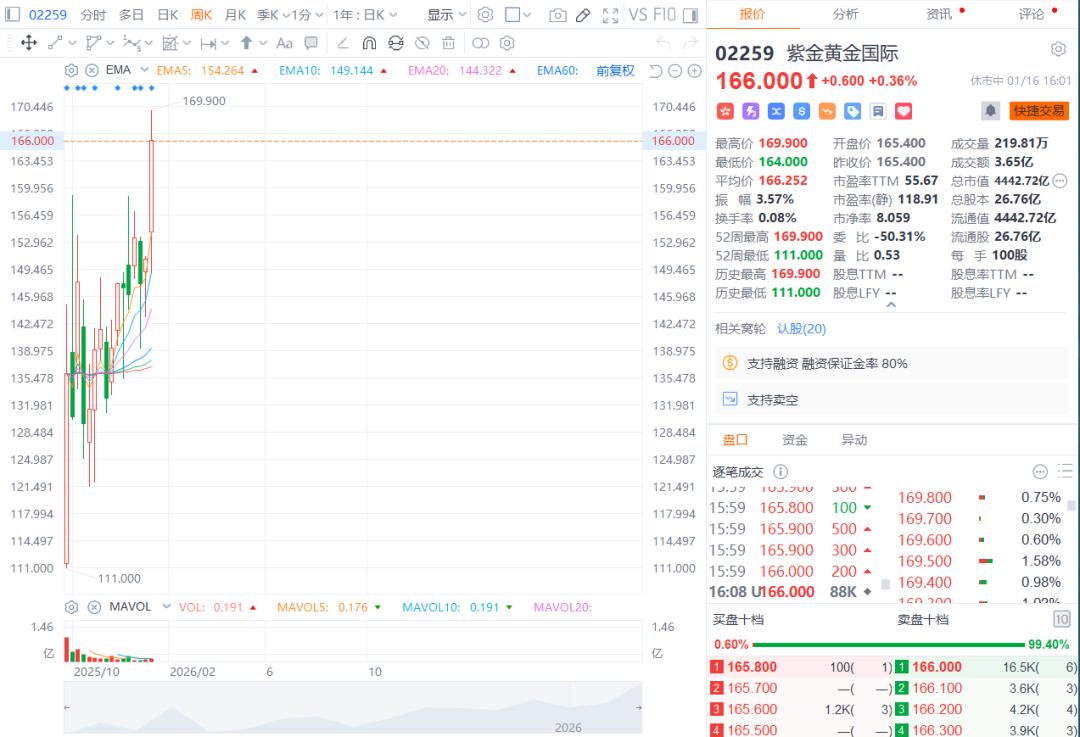1080x737 pixels.
Task: Take a chart screenshot with camera icon
Action: 558,15
